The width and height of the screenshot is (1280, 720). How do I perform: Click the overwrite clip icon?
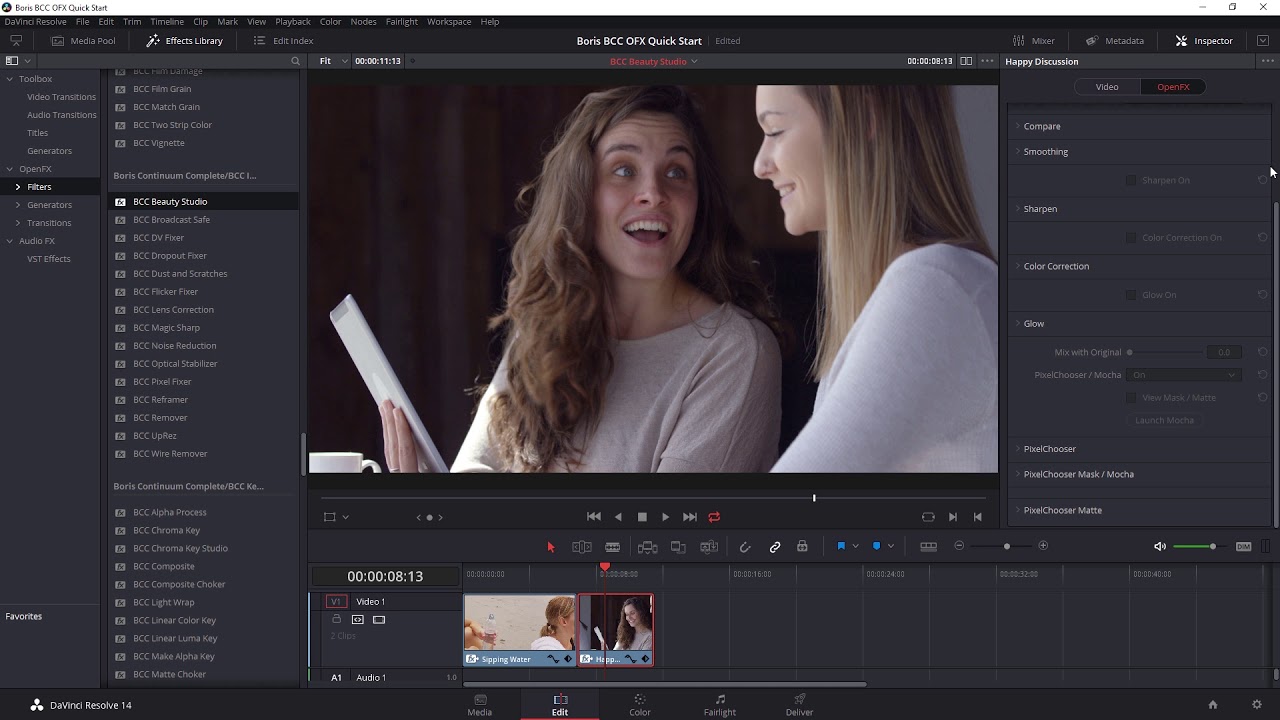click(x=678, y=547)
